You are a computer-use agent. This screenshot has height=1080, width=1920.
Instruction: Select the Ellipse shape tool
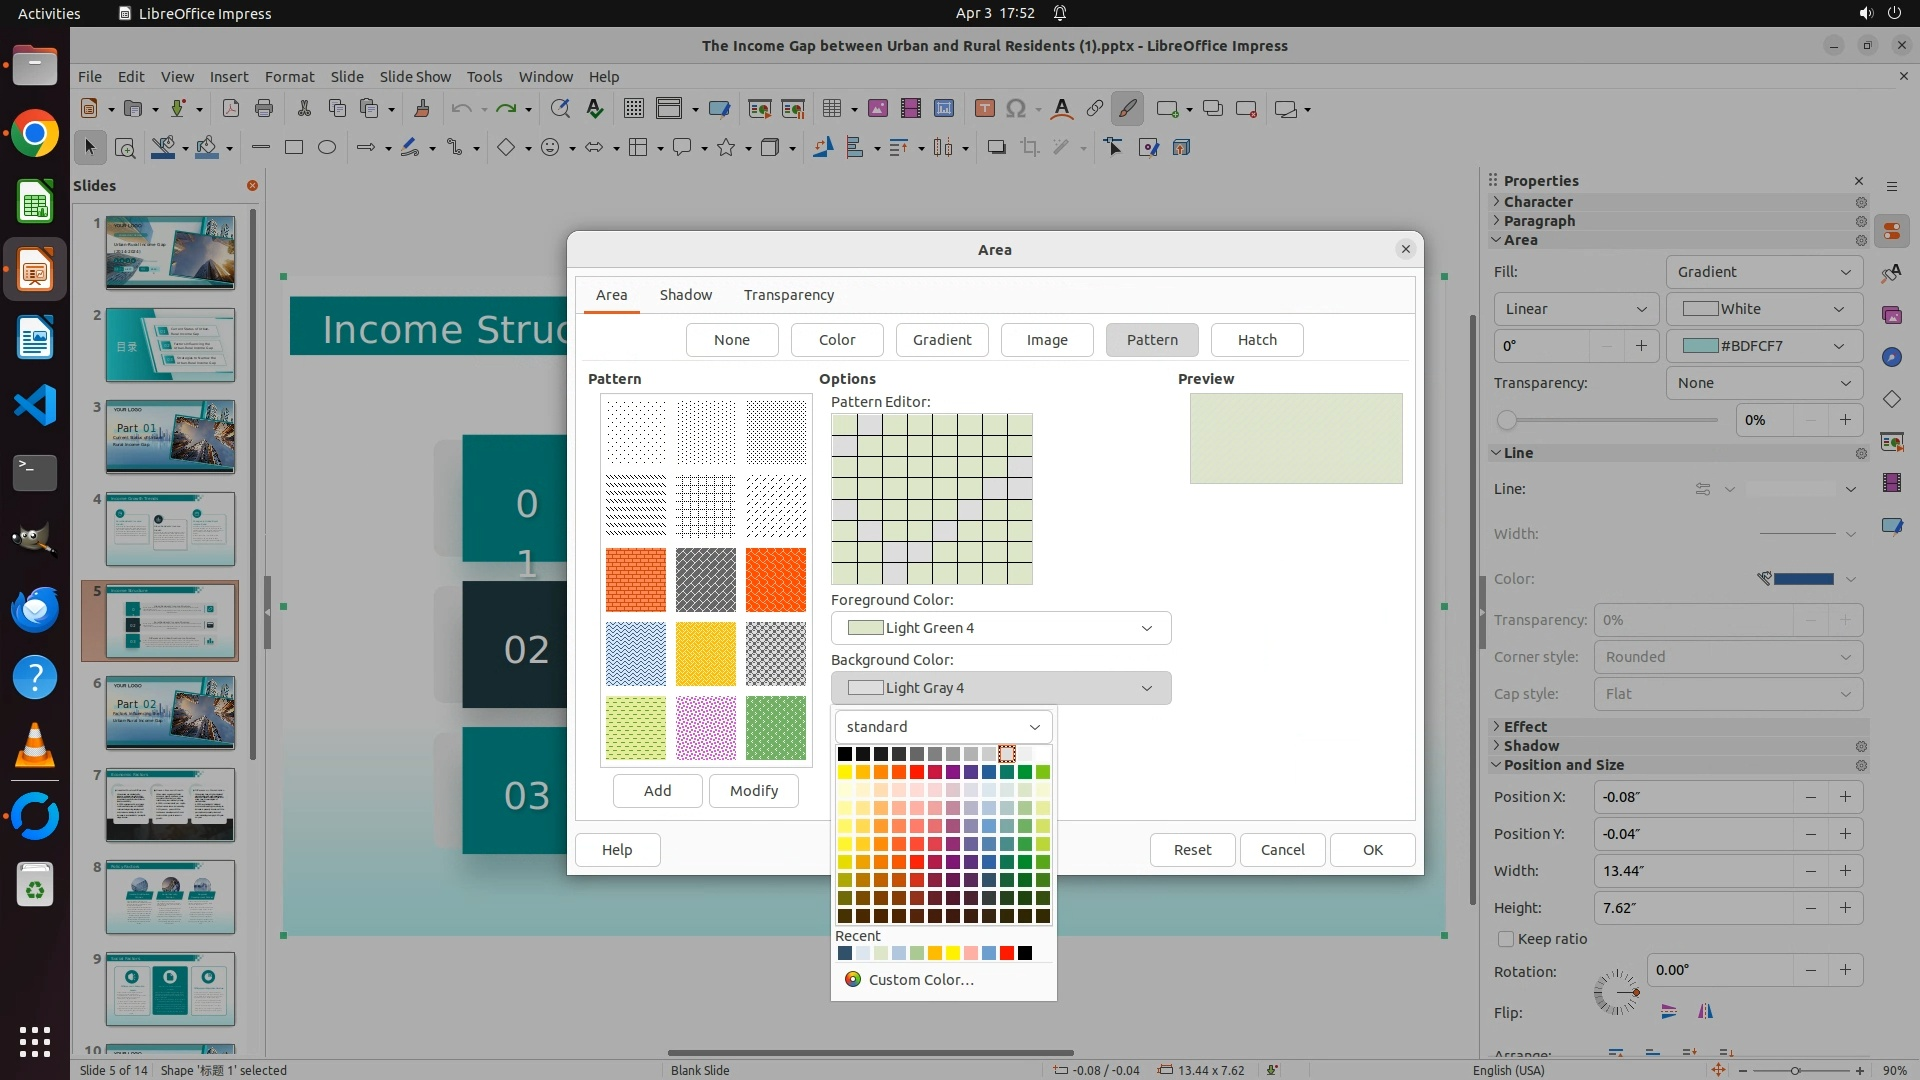click(327, 148)
